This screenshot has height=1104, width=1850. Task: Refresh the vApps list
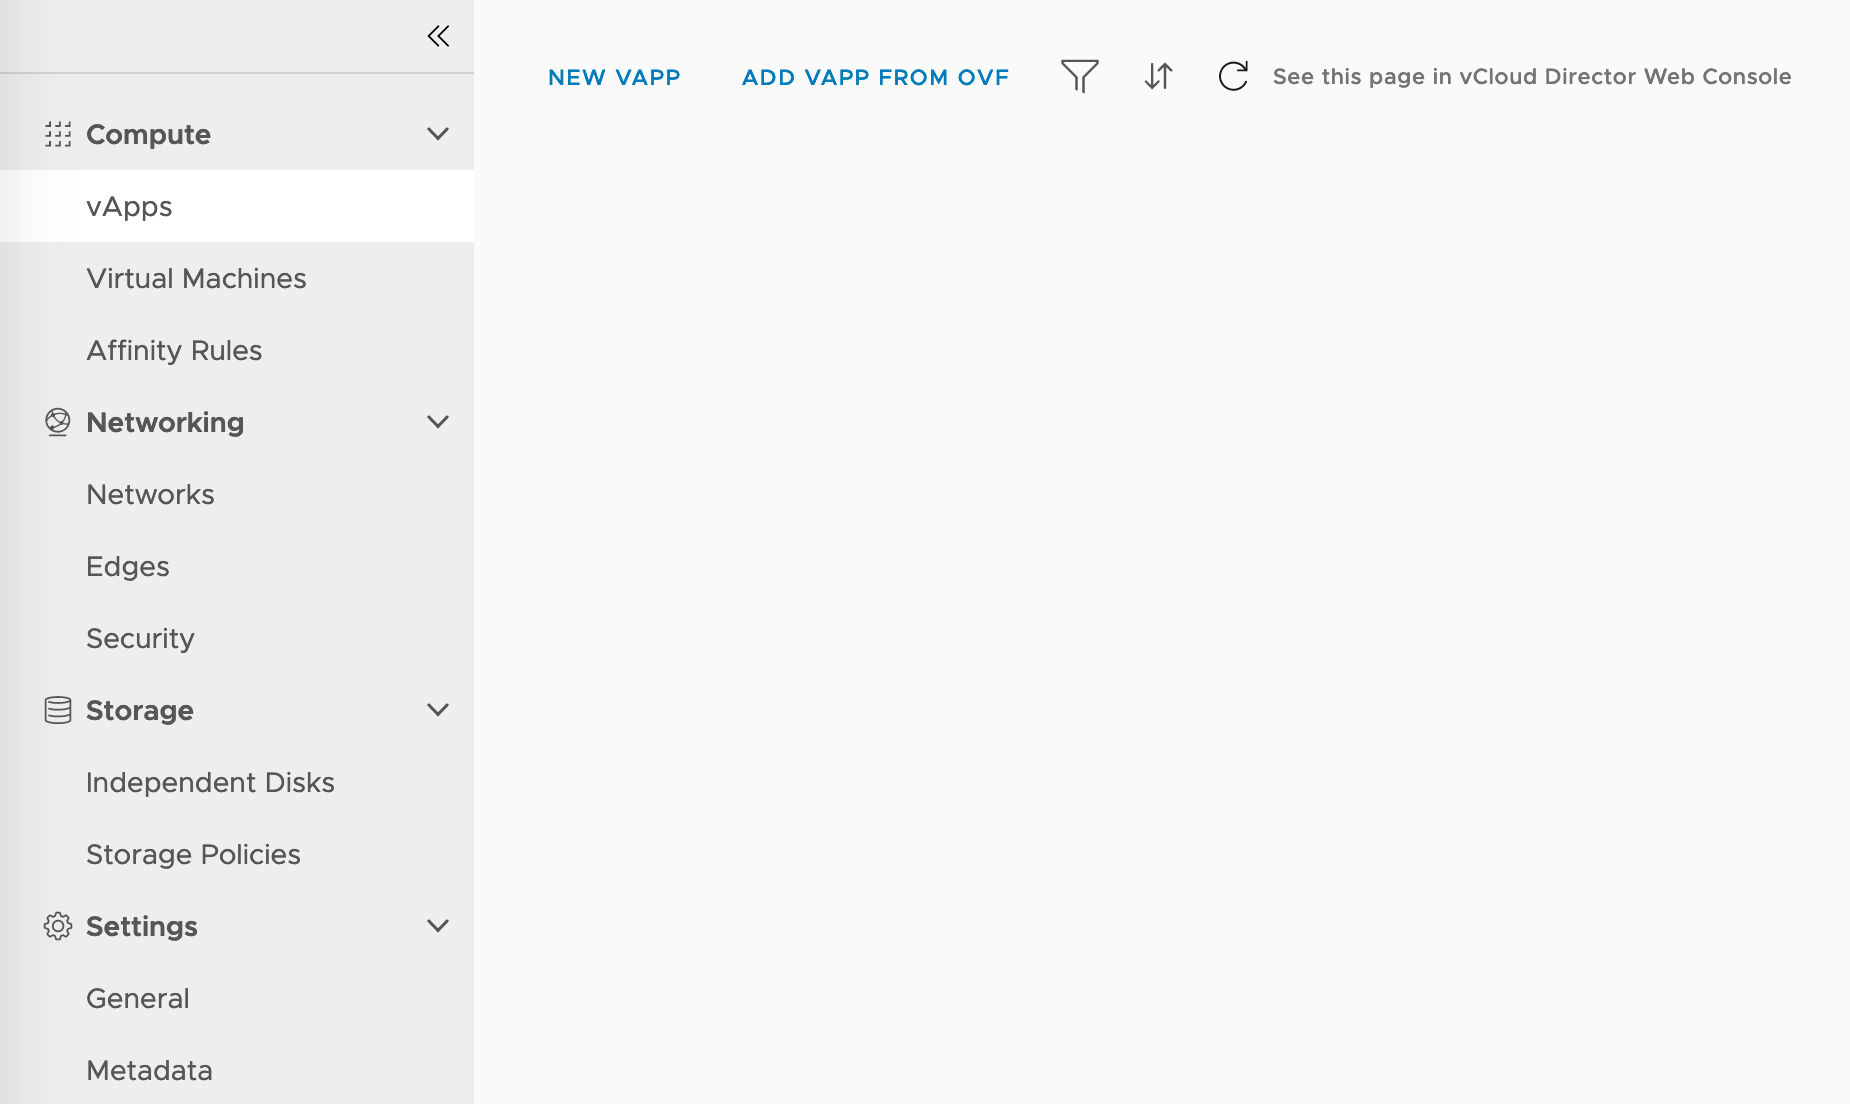1233,76
